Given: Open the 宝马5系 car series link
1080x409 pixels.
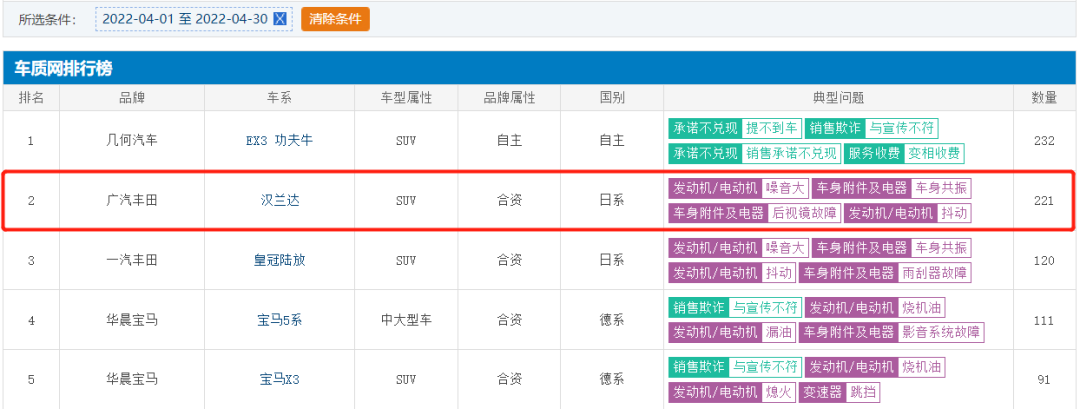Looking at the screenshot, I should click(x=280, y=320).
